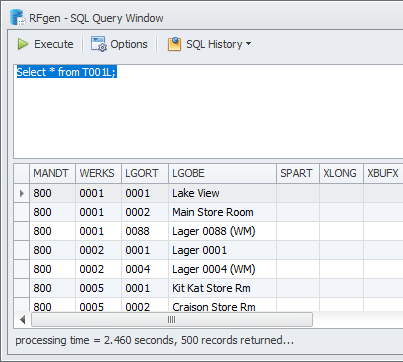Select the Kit Kat Store Rm cell
The width and height of the screenshot is (403, 362).
[222, 288]
